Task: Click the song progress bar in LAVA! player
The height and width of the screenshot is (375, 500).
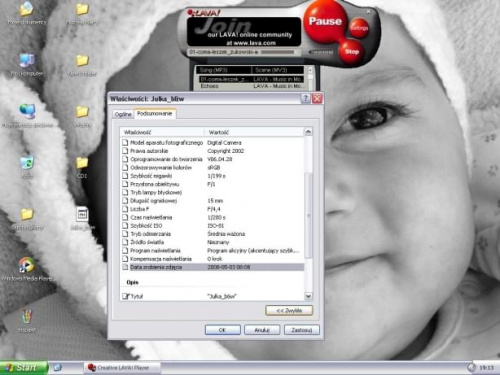Action: point(277,52)
